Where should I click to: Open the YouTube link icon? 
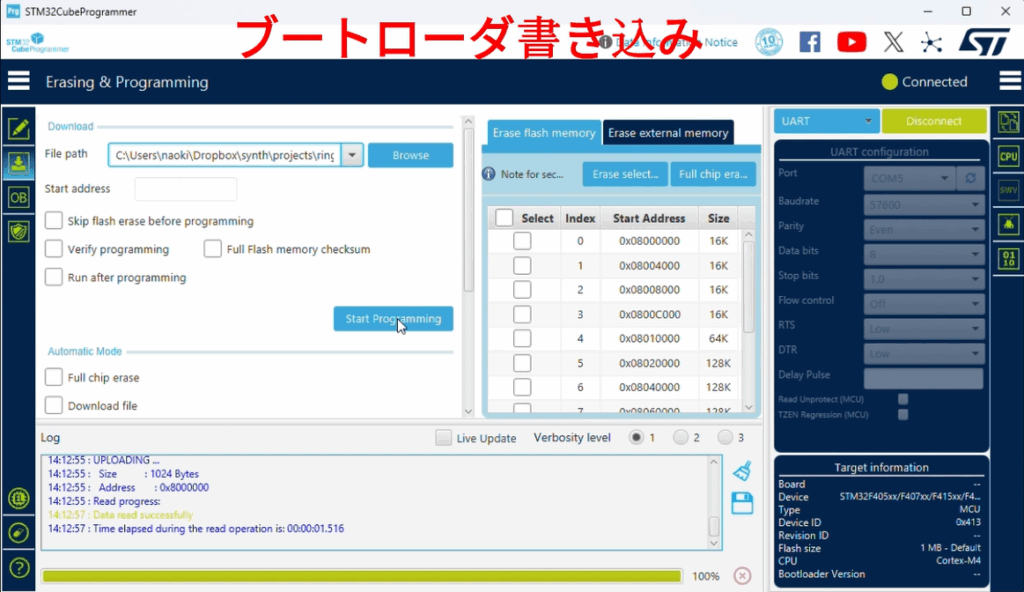[x=852, y=42]
